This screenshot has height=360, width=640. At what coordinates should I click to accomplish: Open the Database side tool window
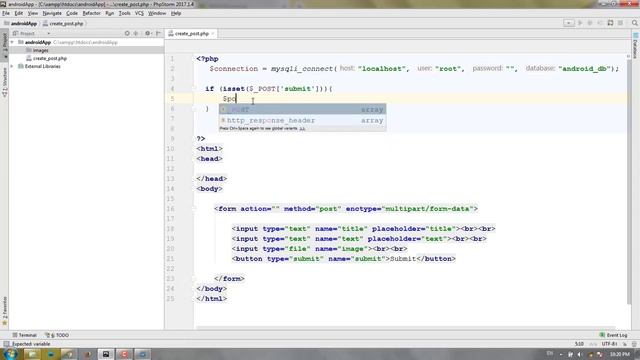coord(636,47)
